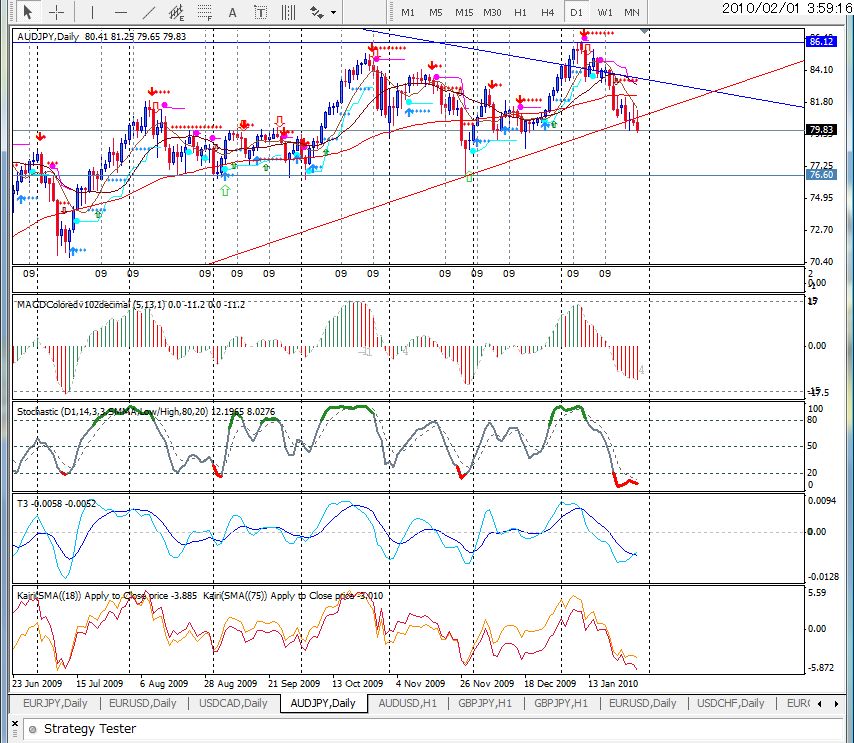Click the 6 Aug 2009 date label
Image resolution: width=854 pixels, height=743 pixels.
point(163,684)
